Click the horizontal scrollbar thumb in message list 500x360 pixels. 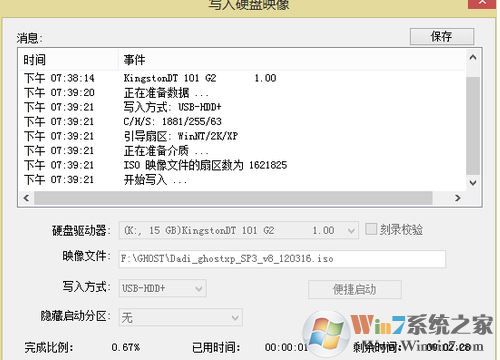click(x=233, y=198)
